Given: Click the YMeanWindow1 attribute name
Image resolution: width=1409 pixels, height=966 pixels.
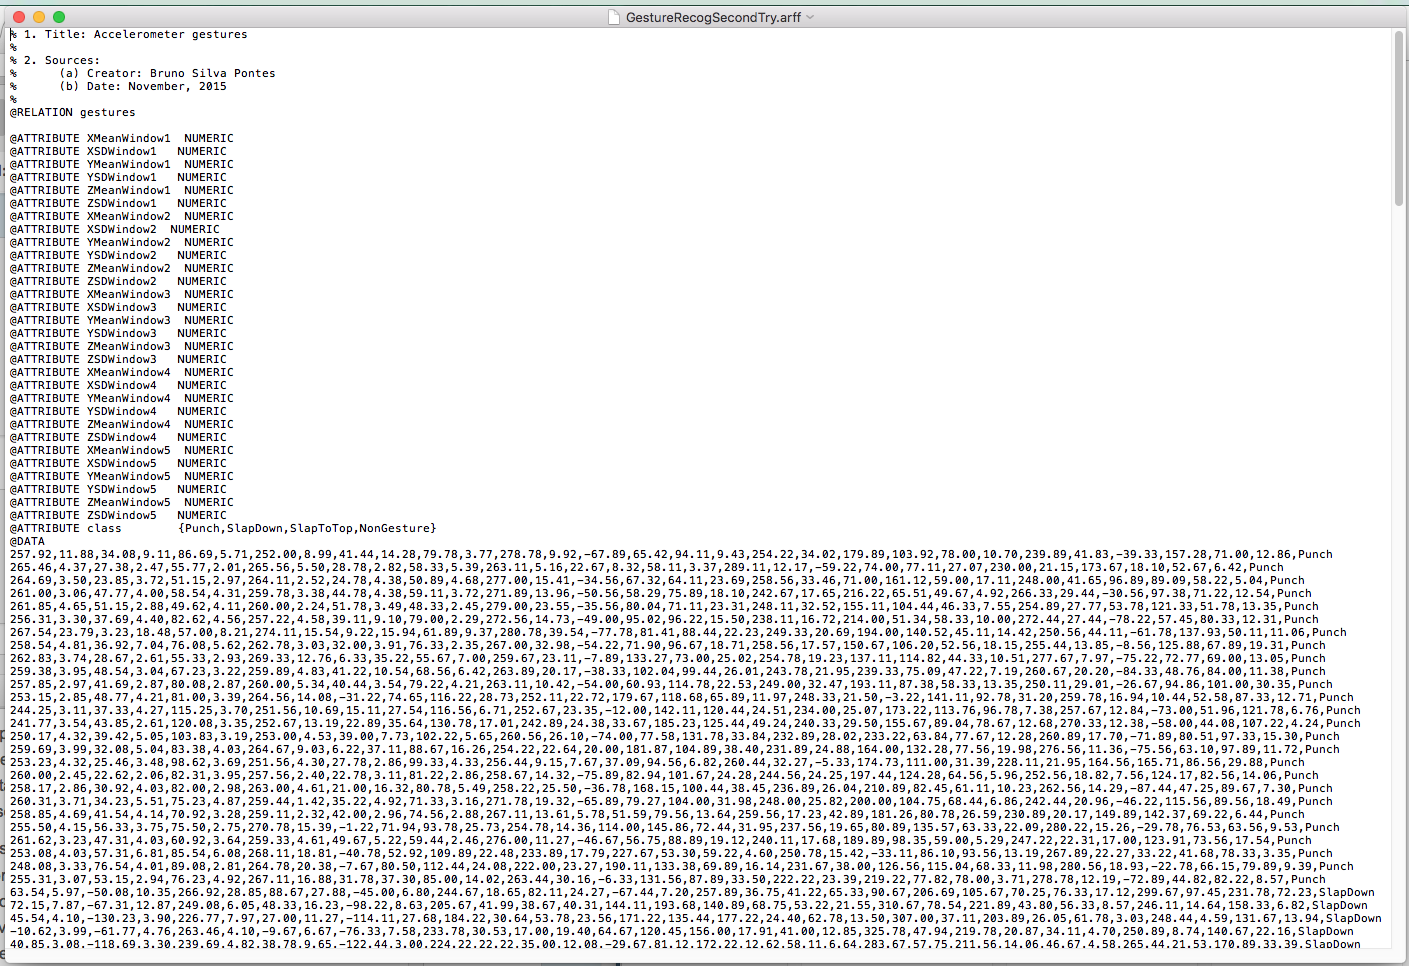Looking at the screenshot, I should 128,164.
